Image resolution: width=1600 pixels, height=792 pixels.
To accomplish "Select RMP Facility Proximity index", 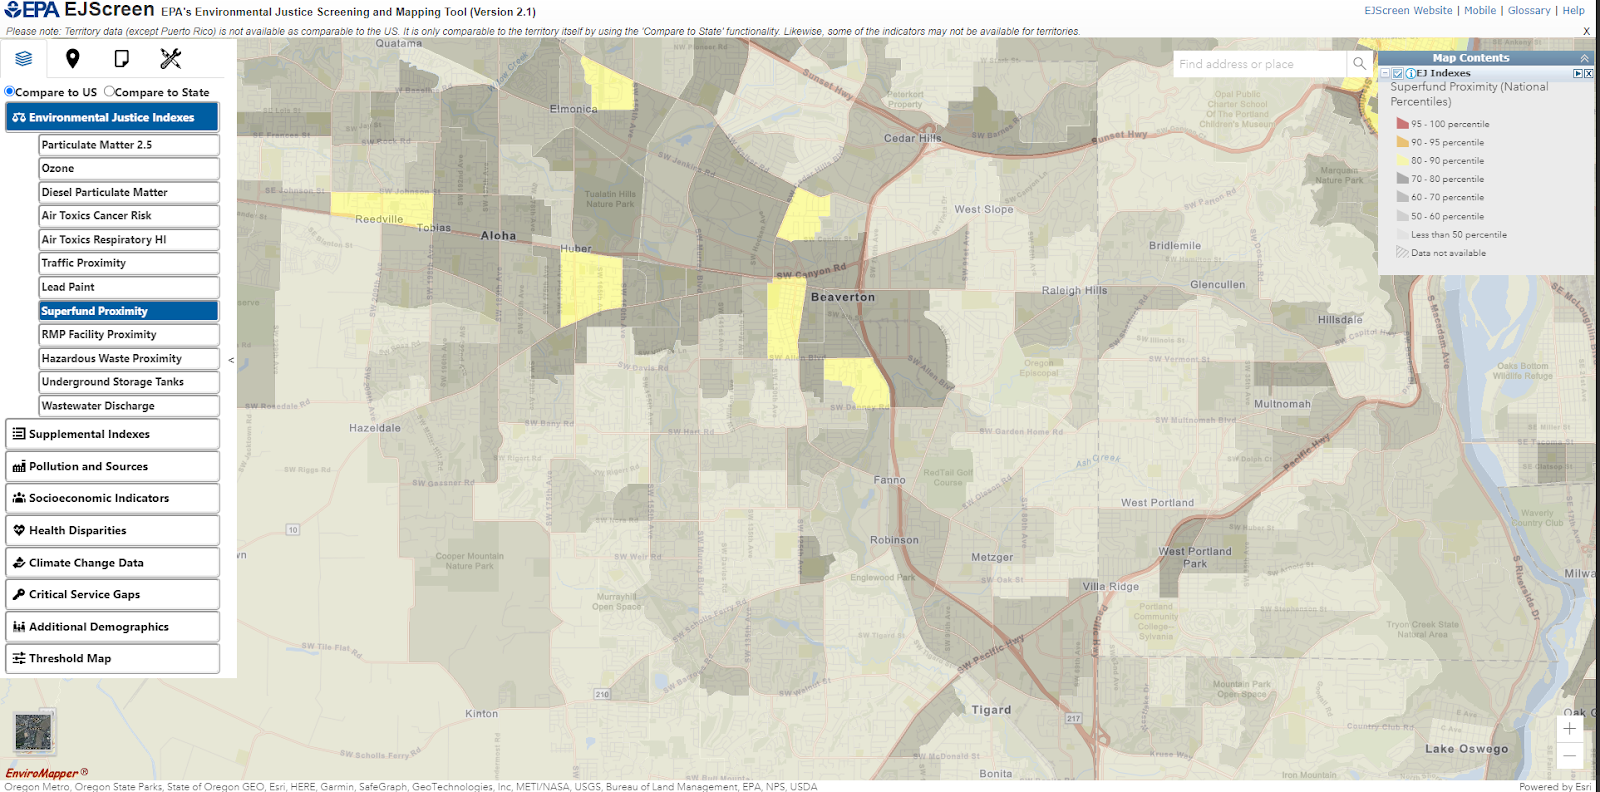I will (x=129, y=334).
